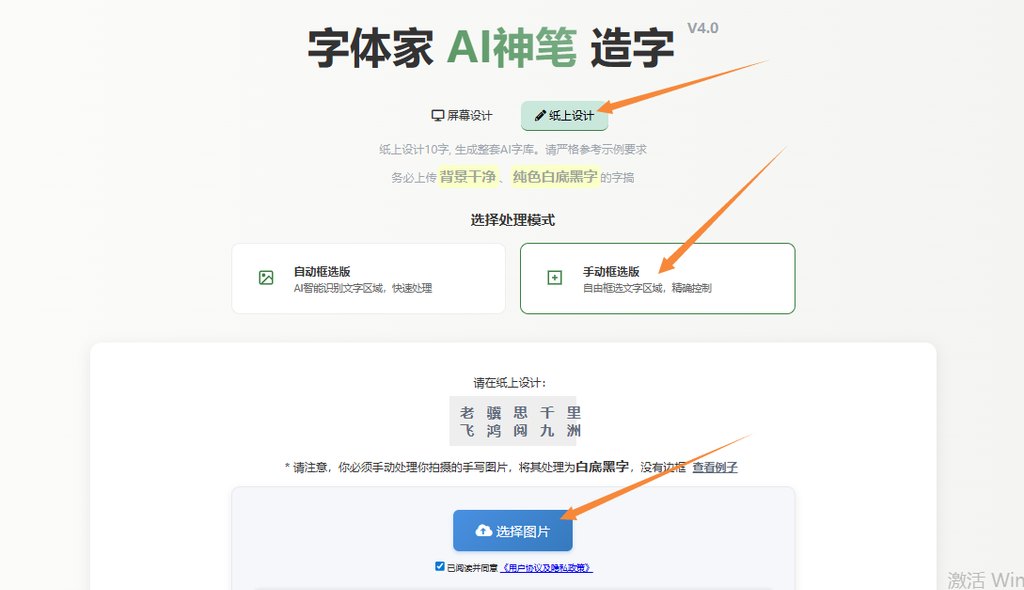Click the V4.0 version label

[703, 28]
